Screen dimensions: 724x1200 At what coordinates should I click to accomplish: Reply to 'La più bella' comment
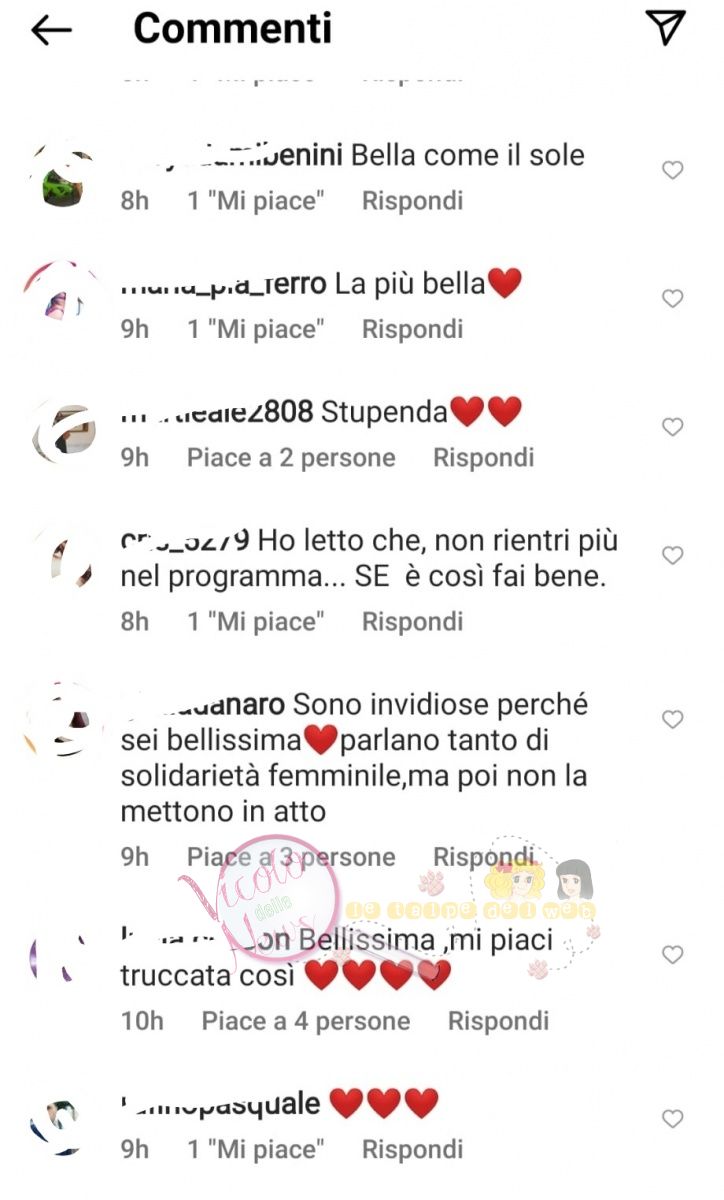[412, 329]
